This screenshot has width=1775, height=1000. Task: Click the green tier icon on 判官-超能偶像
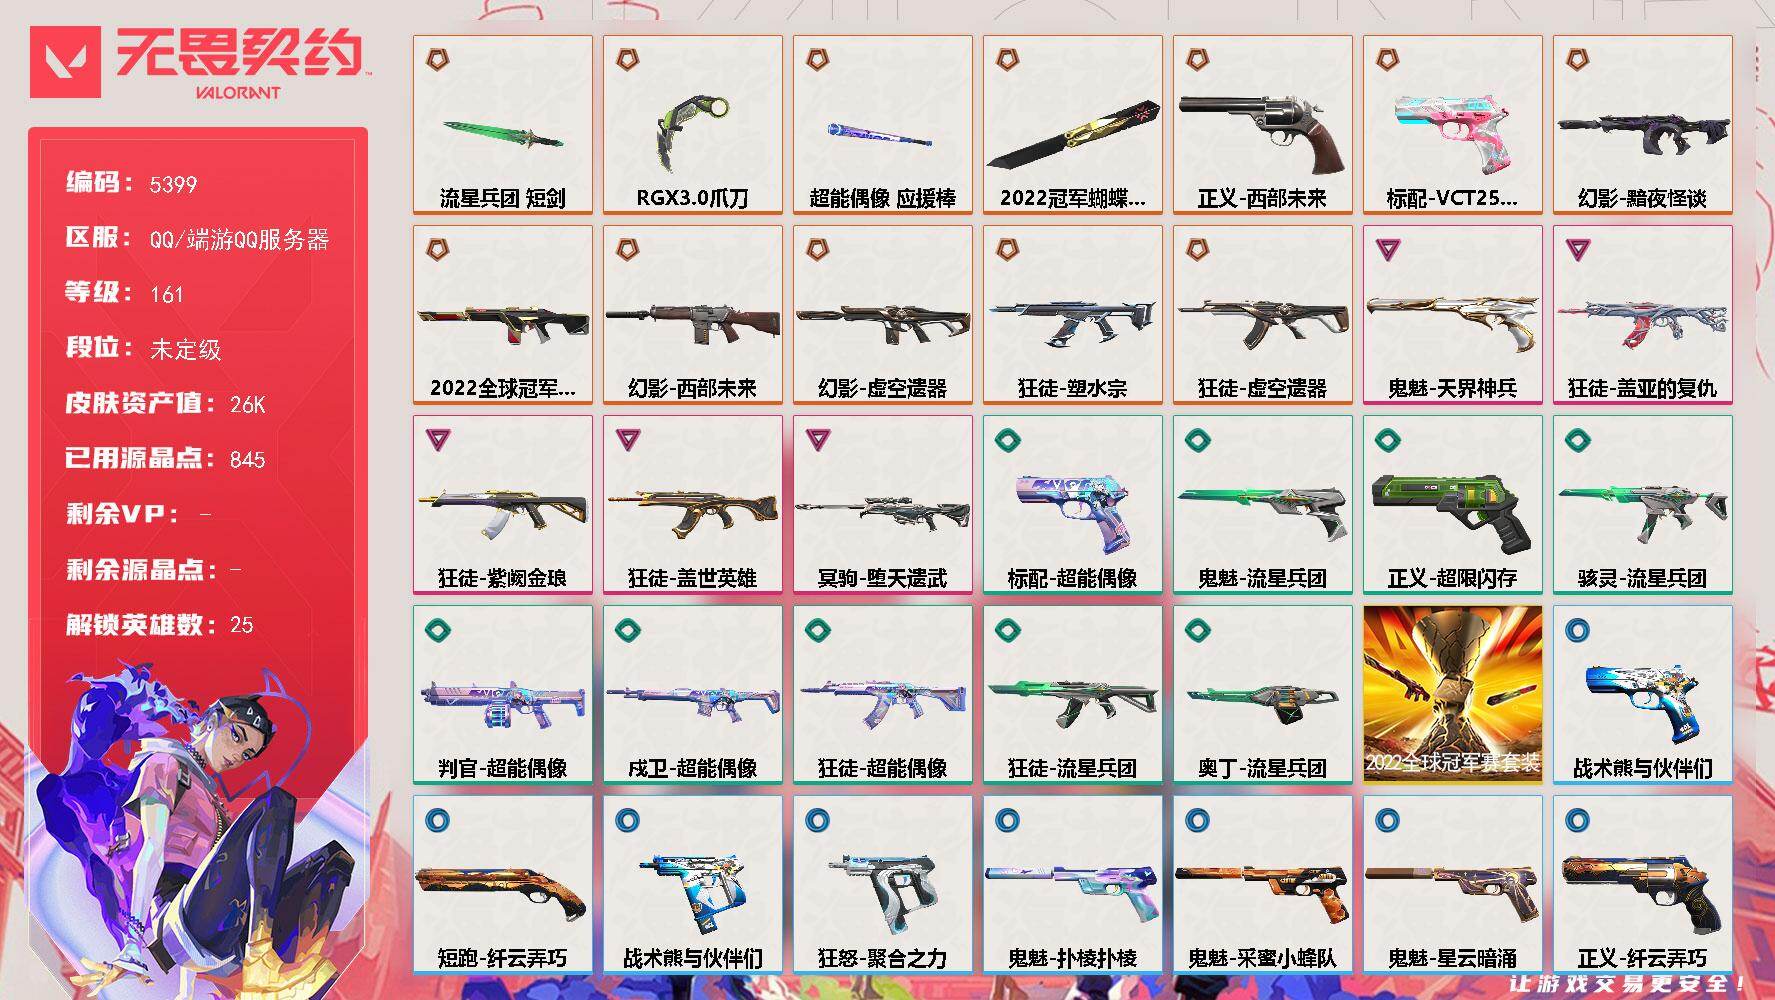point(437,630)
